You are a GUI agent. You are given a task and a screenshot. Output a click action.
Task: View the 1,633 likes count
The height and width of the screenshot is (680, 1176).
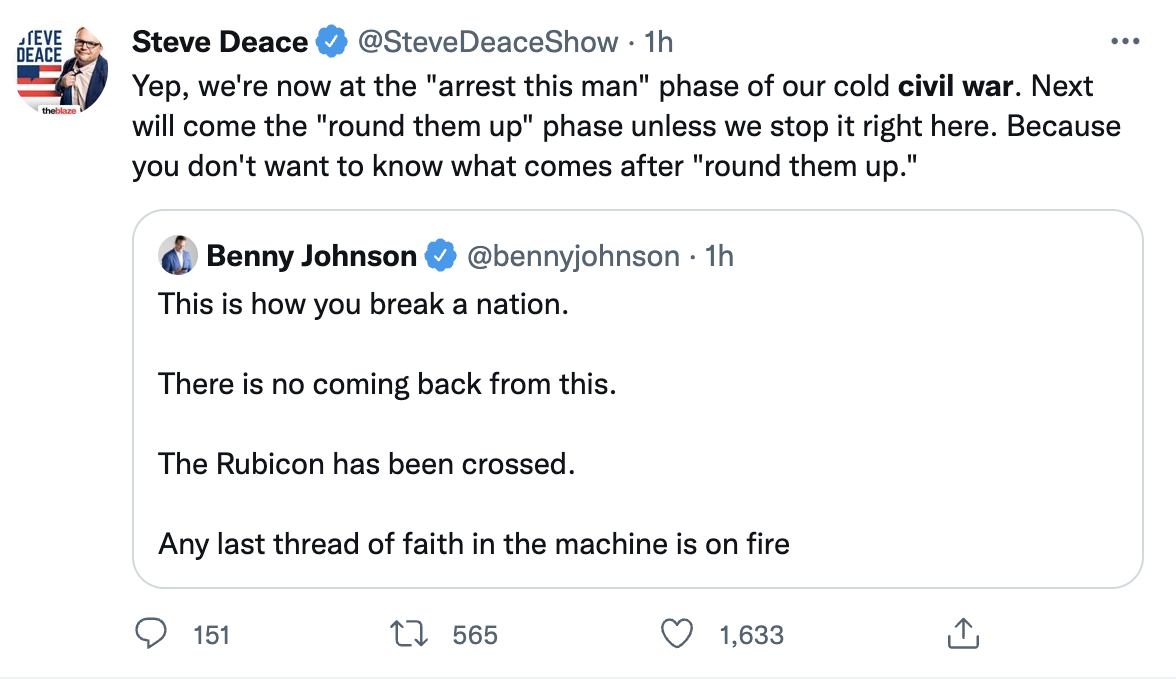click(751, 635)
